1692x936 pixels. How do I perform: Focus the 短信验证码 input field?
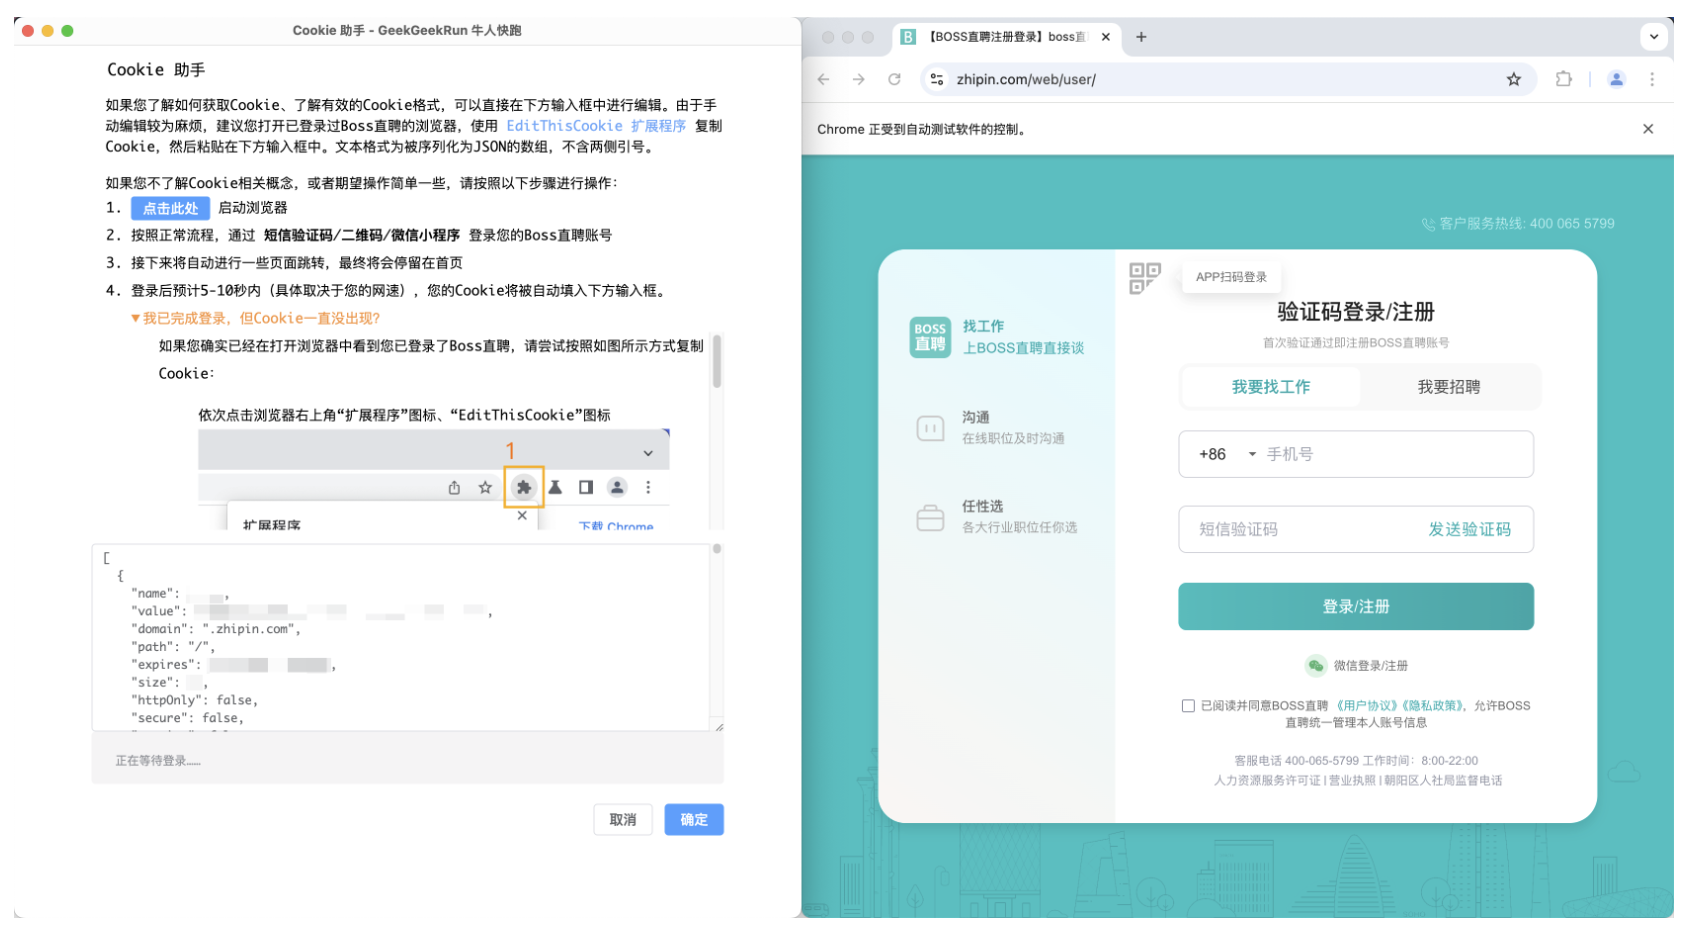tap(1300, 529)
